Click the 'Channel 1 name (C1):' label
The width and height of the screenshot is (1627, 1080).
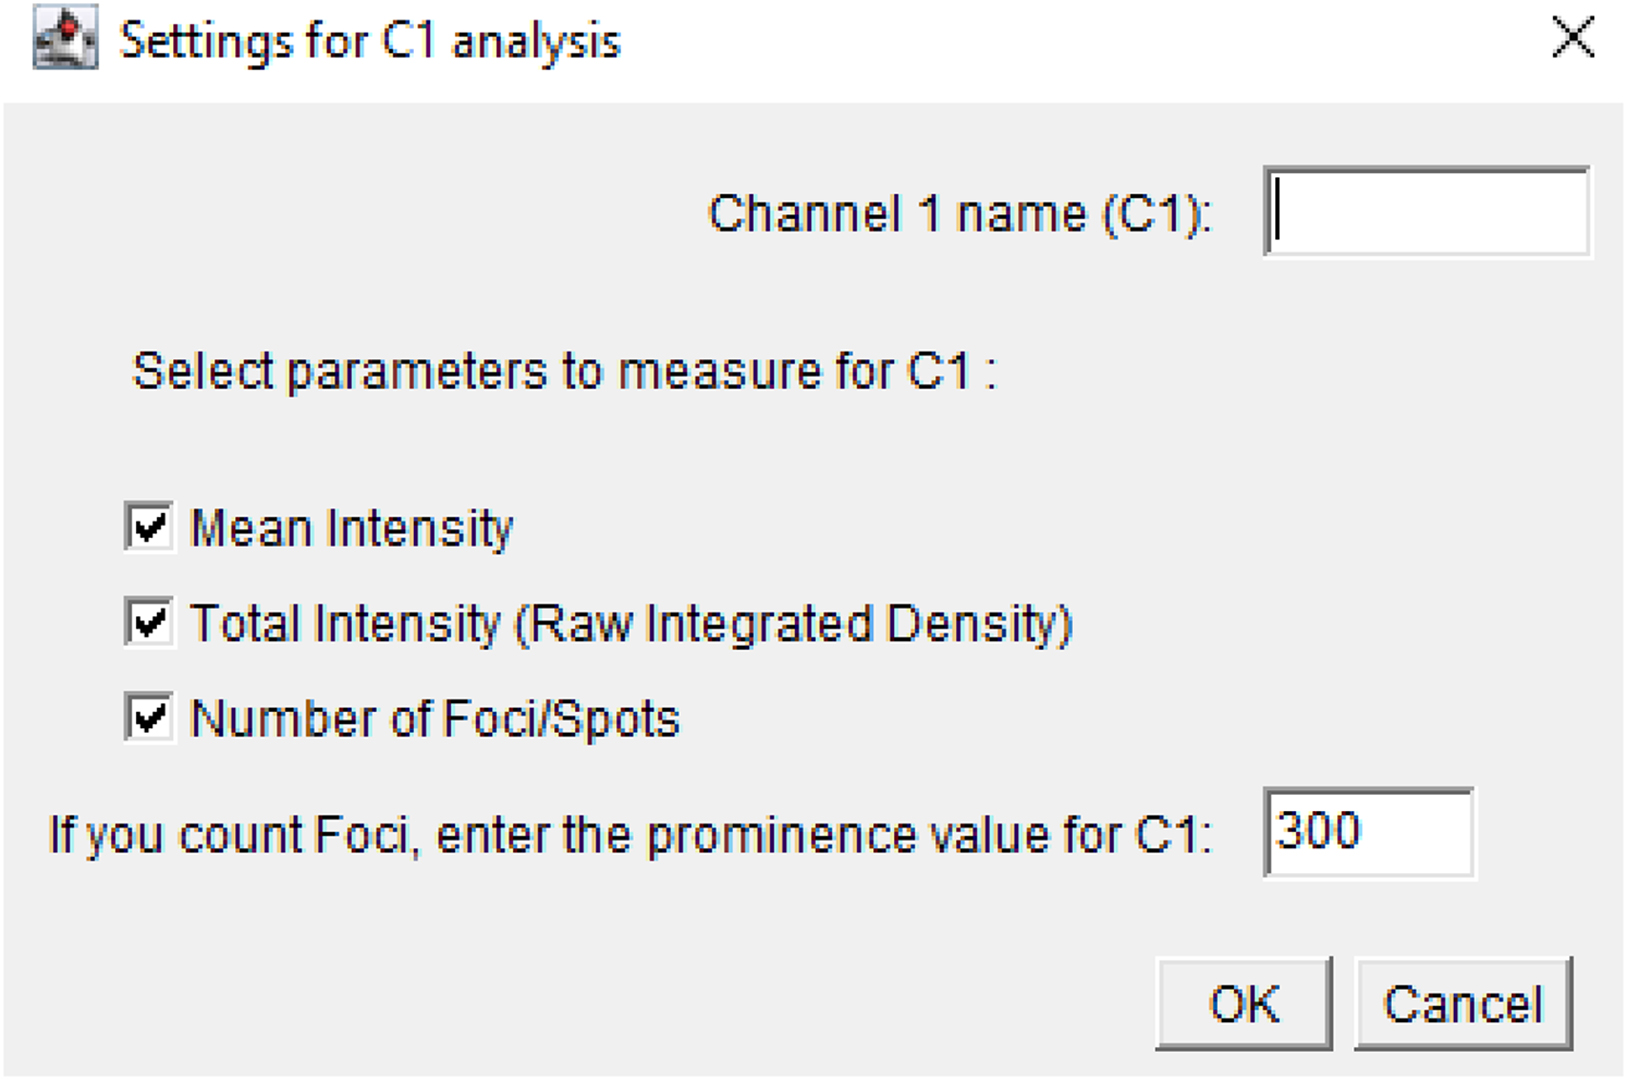point(960,214)
